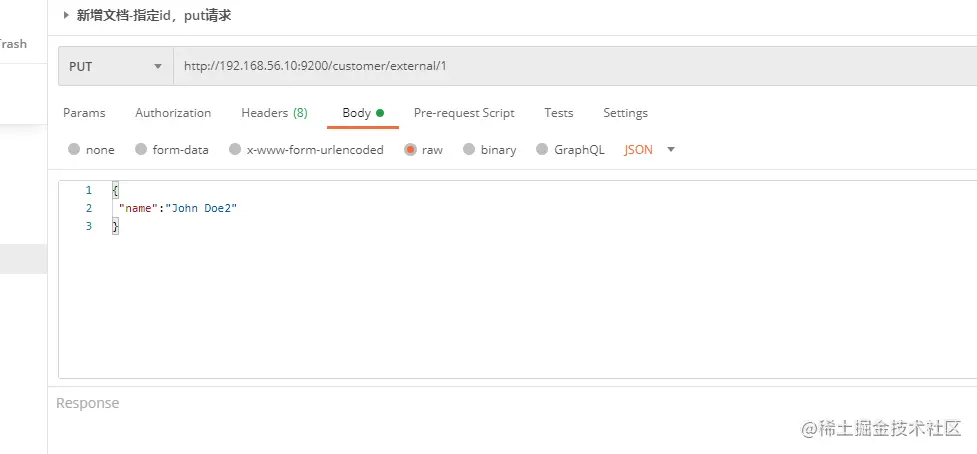Open the JSON format dropdown
Screen dimensions: 977x454
(649, 149)
